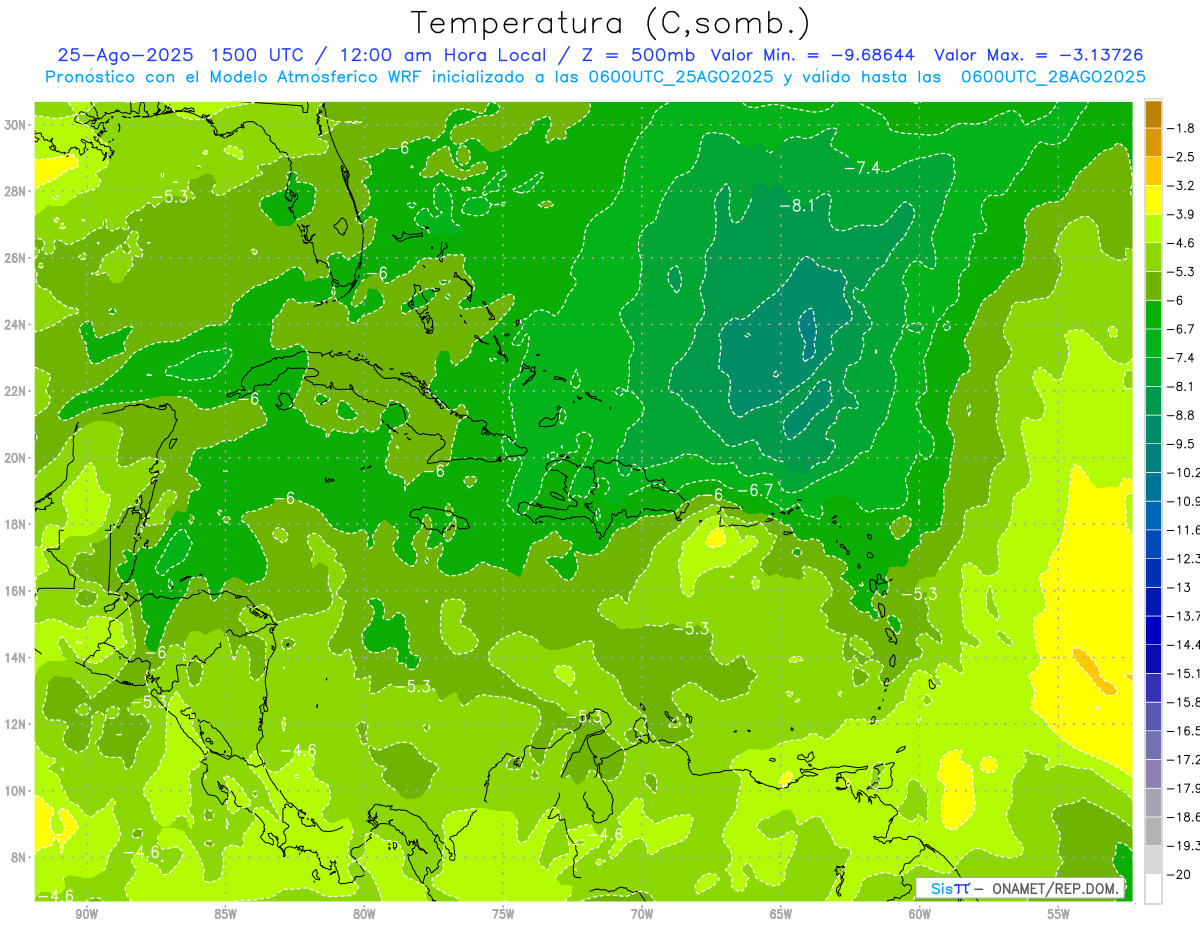This screenshot has width=1200, height=927.
Task: Click the '60W' longitude label
Action: click(x=920, y=914)
